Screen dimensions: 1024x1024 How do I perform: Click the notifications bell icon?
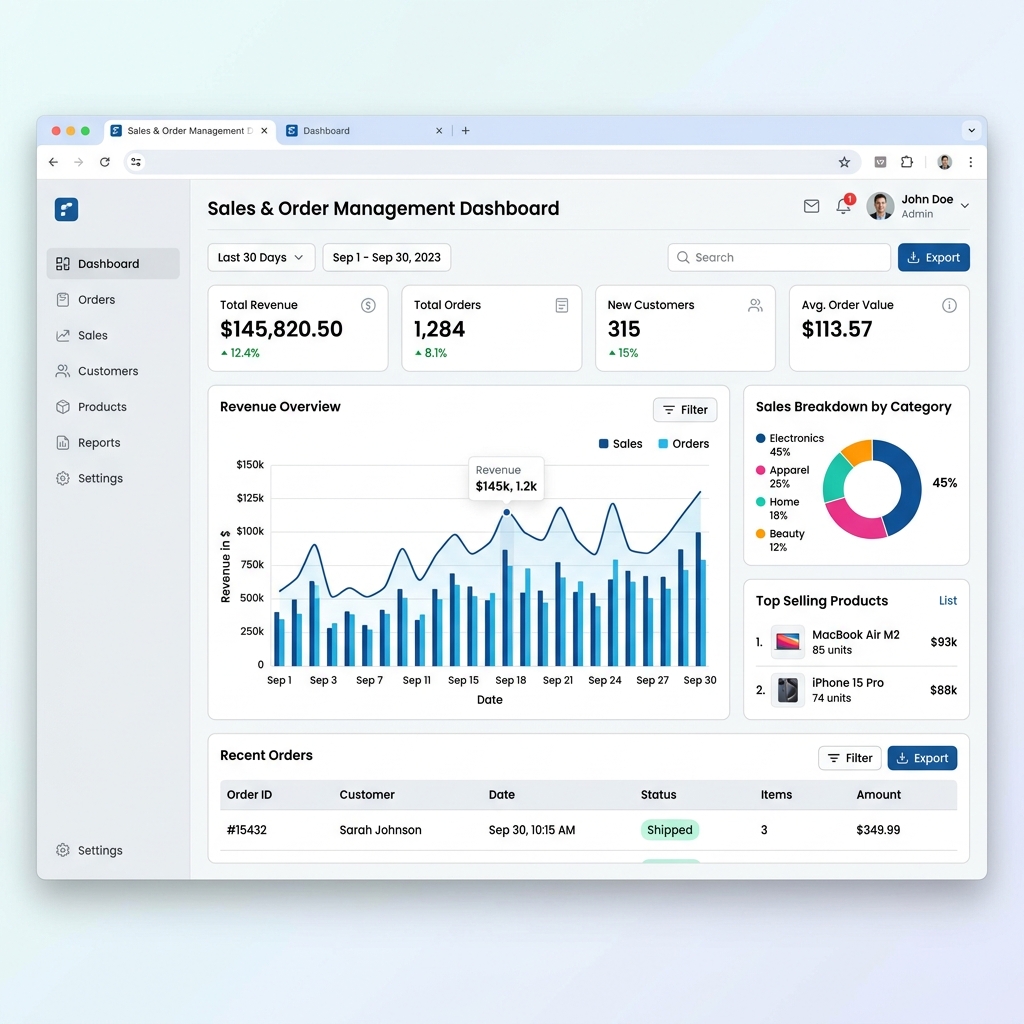[x=843, y=206]
